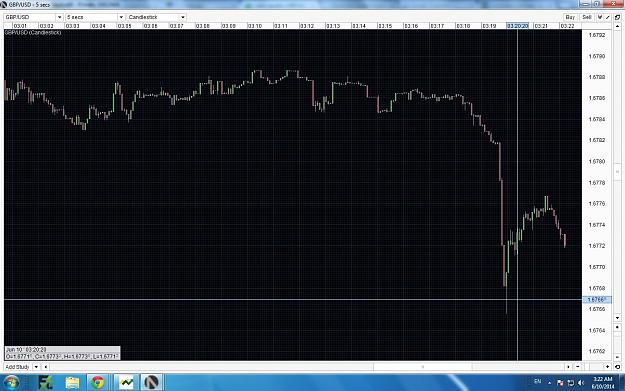
Task: Click the GBP/USD (Candlestick) chart title
Action: (33, 32)
